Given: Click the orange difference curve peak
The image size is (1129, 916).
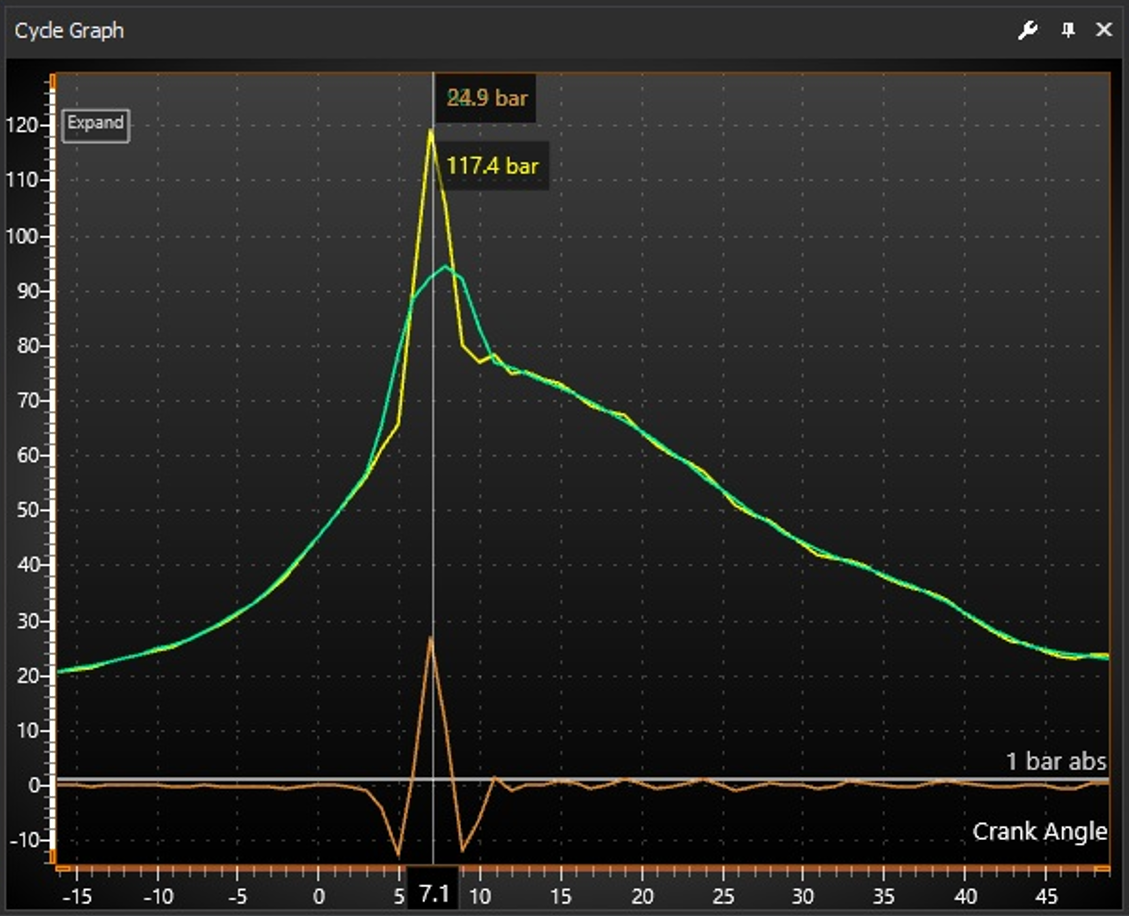Looking at the screenshot, I should point(431,637).
